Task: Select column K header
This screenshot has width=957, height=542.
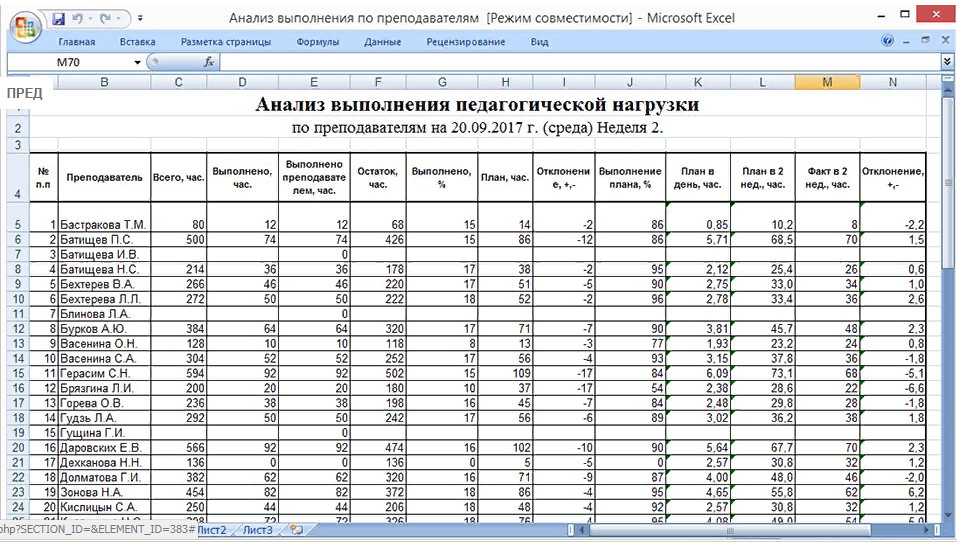Action: (697, 83)
